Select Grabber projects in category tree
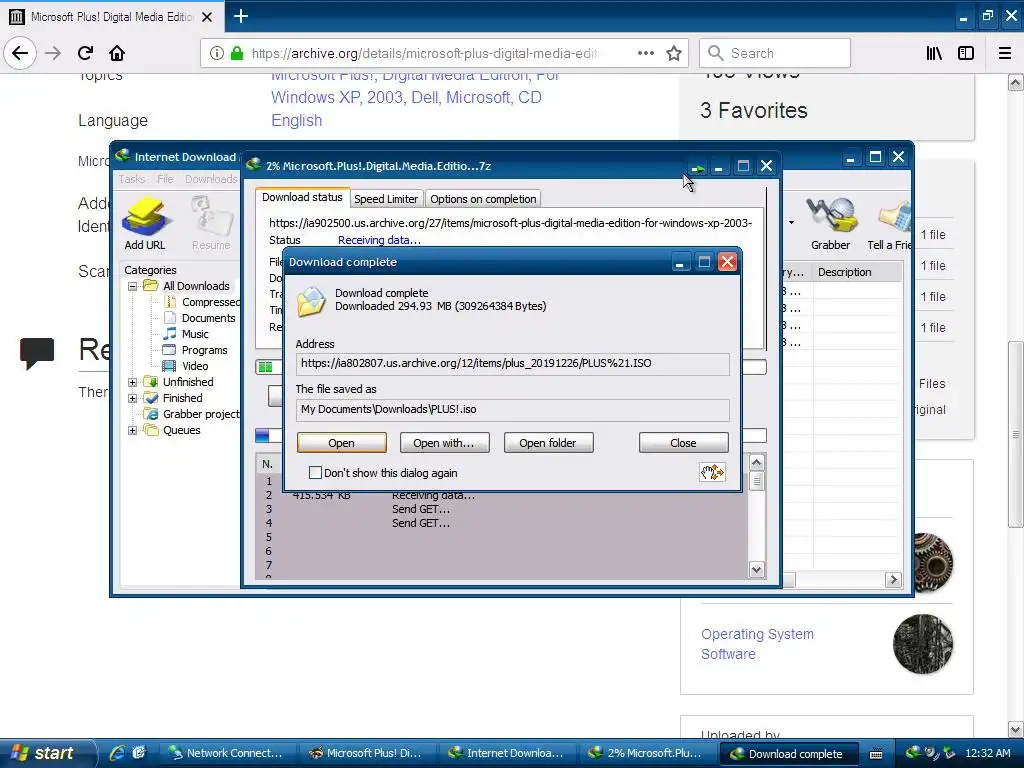The image size is (1024, 768). (193, 414)
